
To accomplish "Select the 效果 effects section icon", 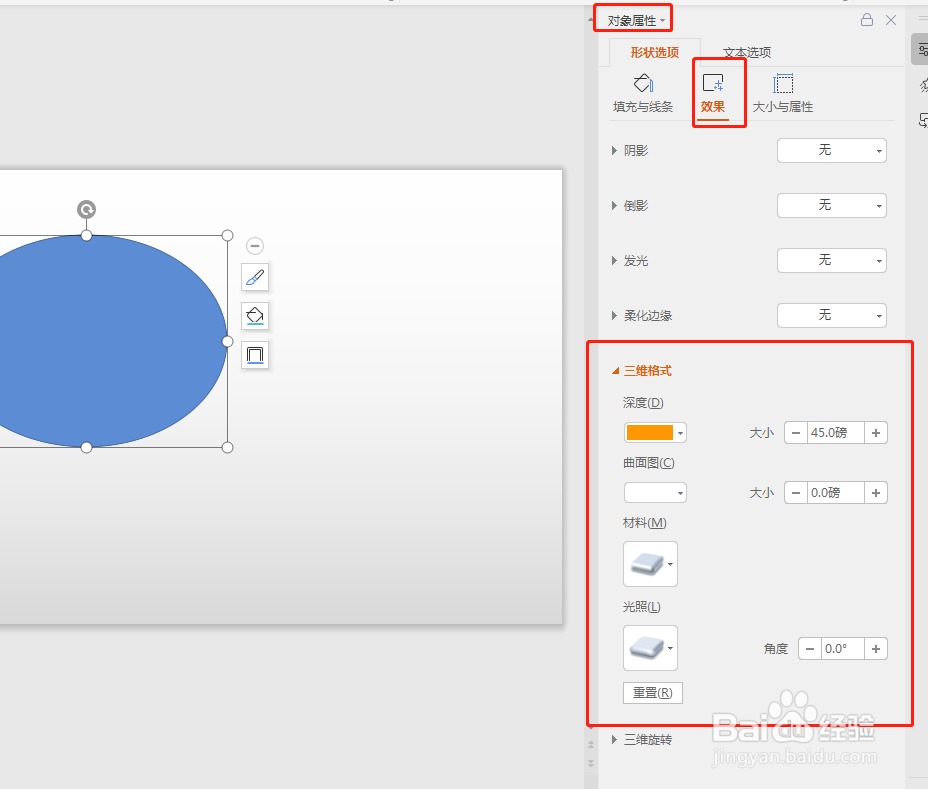I will [x=713, y=93].
